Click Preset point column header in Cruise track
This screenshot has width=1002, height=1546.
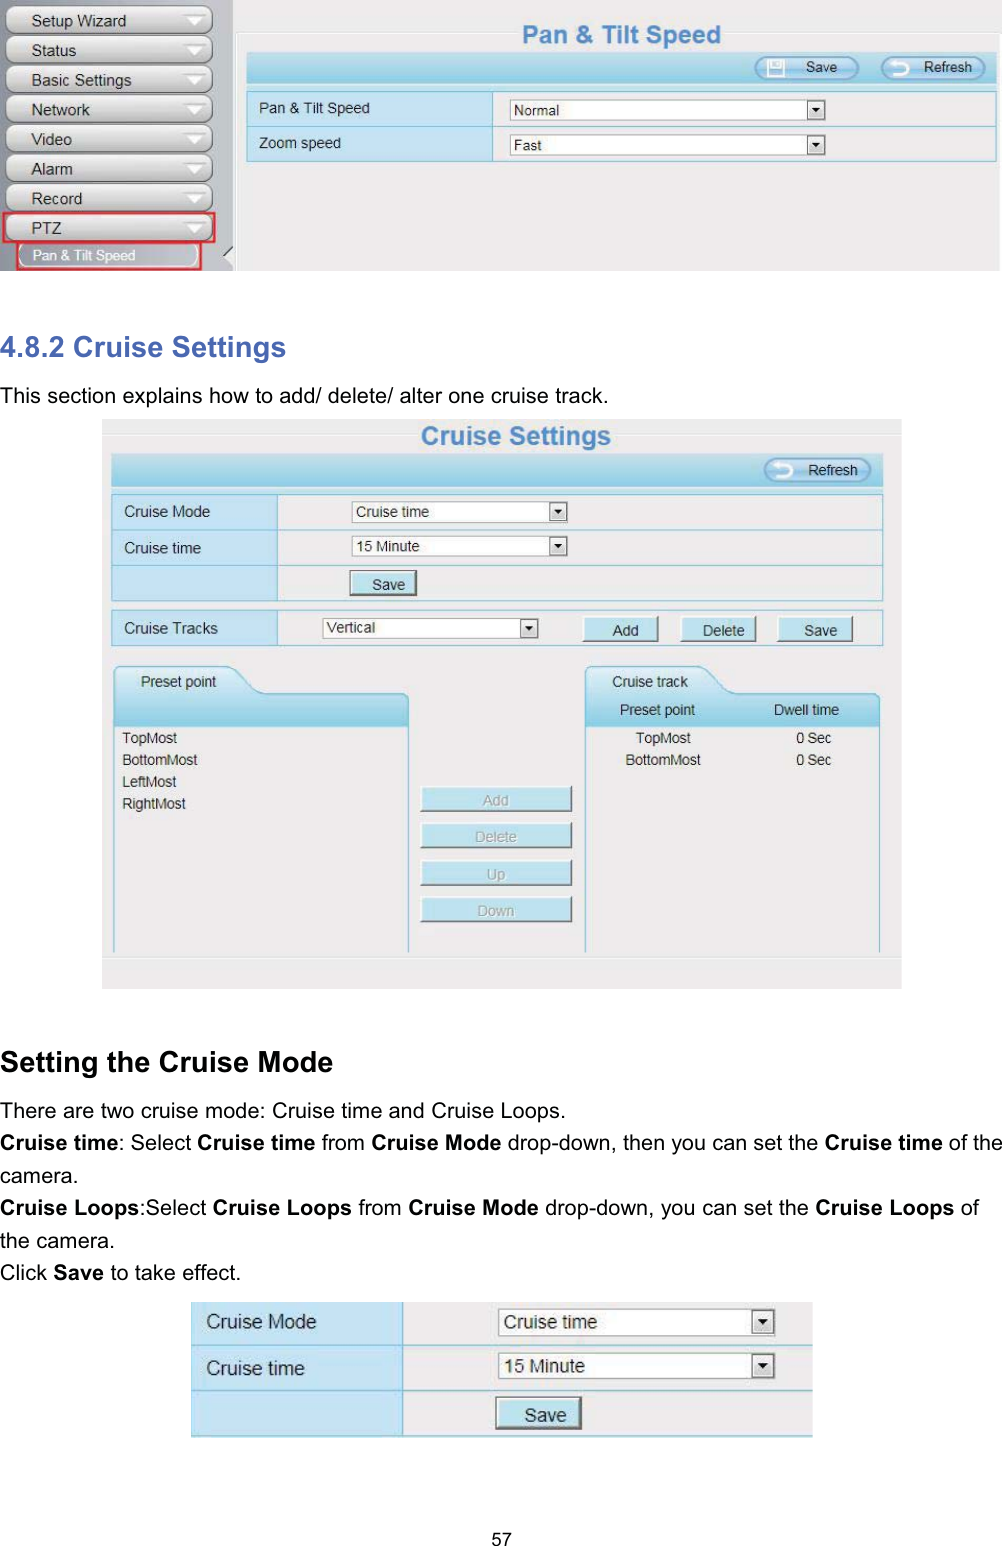[x=657, y=710]
